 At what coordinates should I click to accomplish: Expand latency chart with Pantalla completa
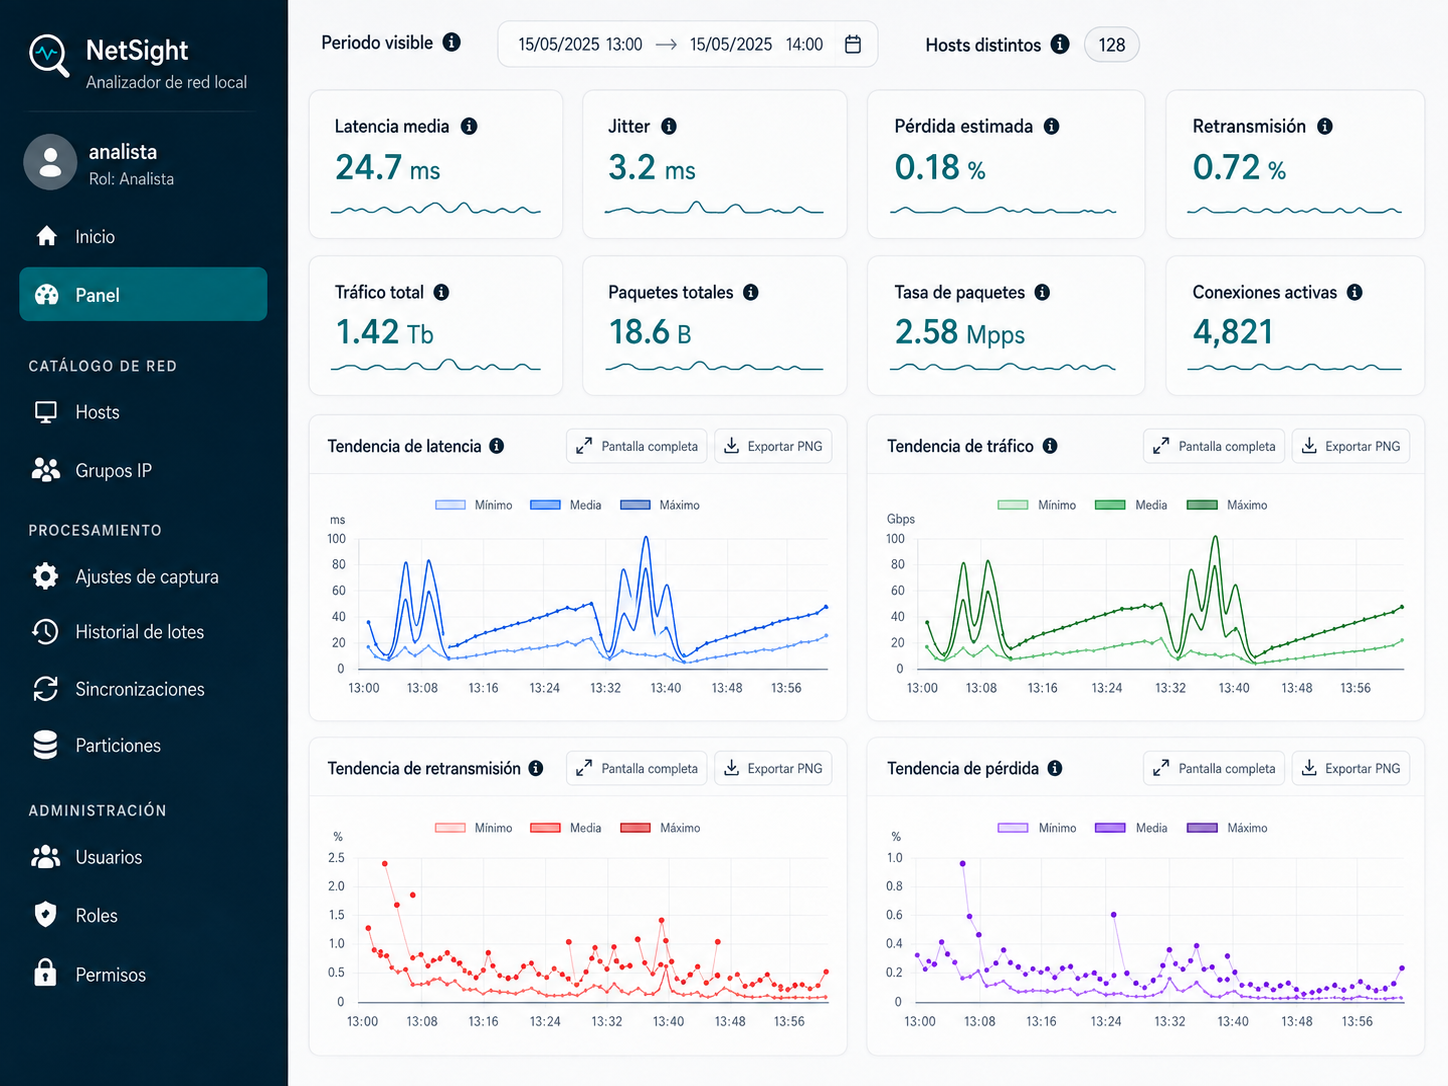637,446
